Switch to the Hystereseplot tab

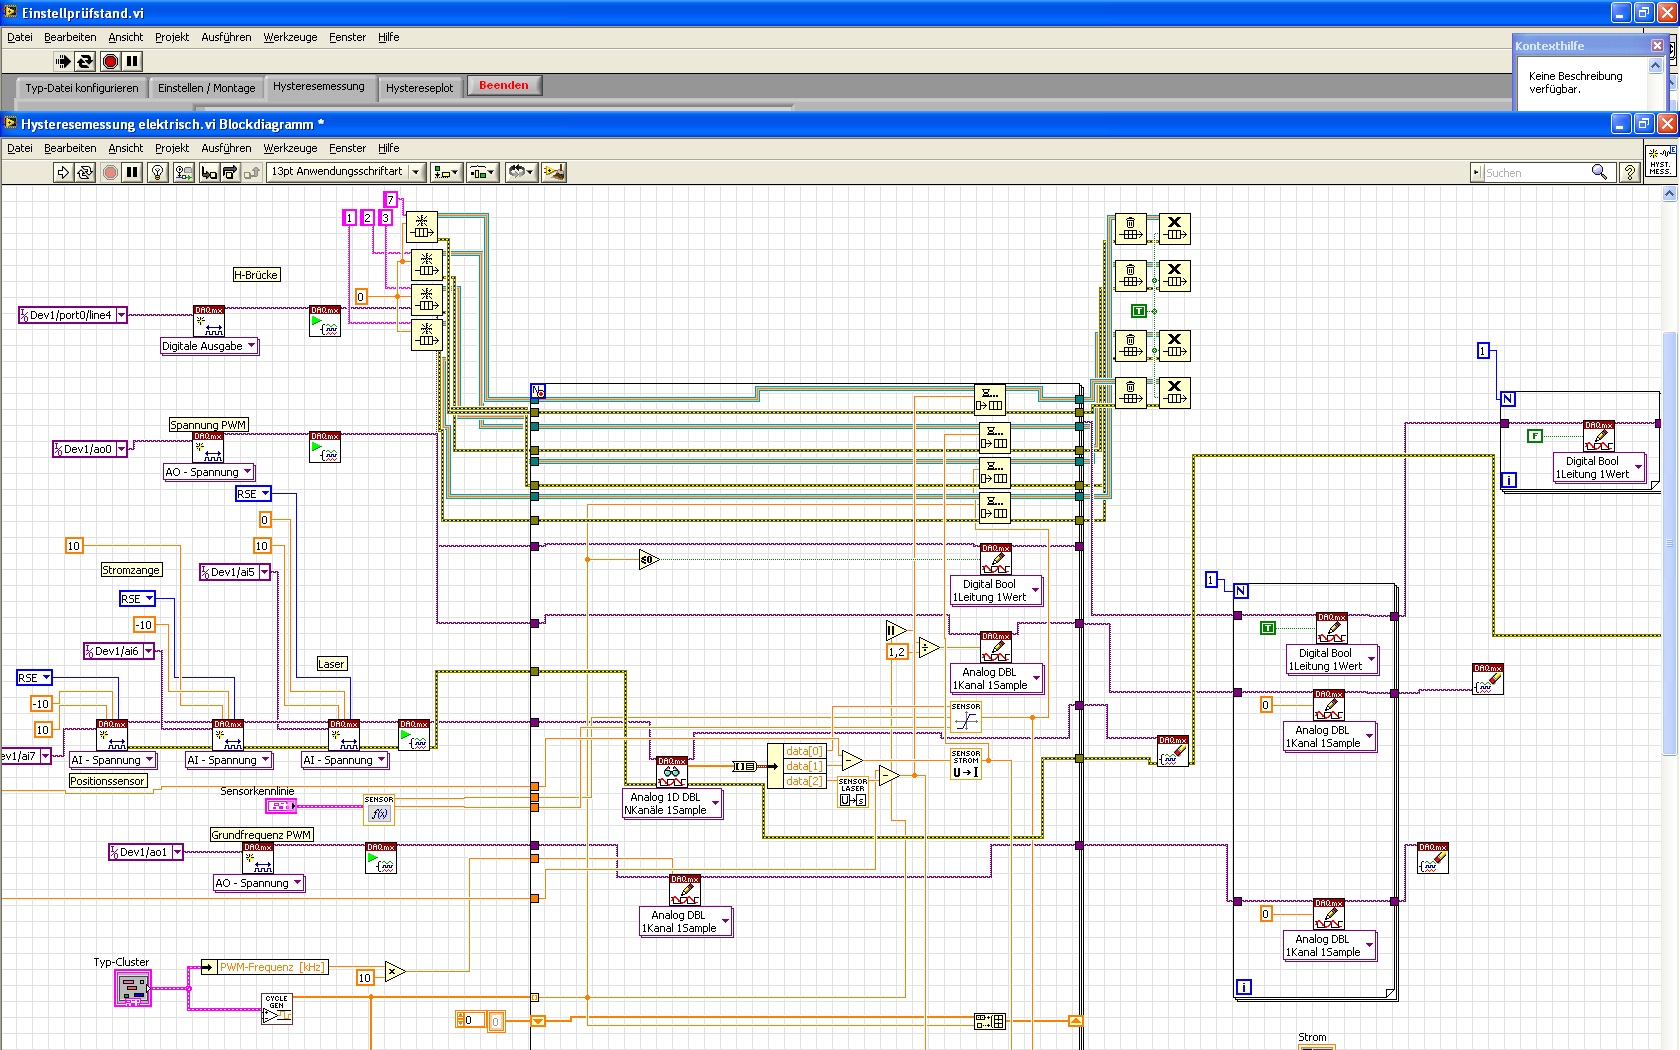pyautogui.click(x=419, y=88)
